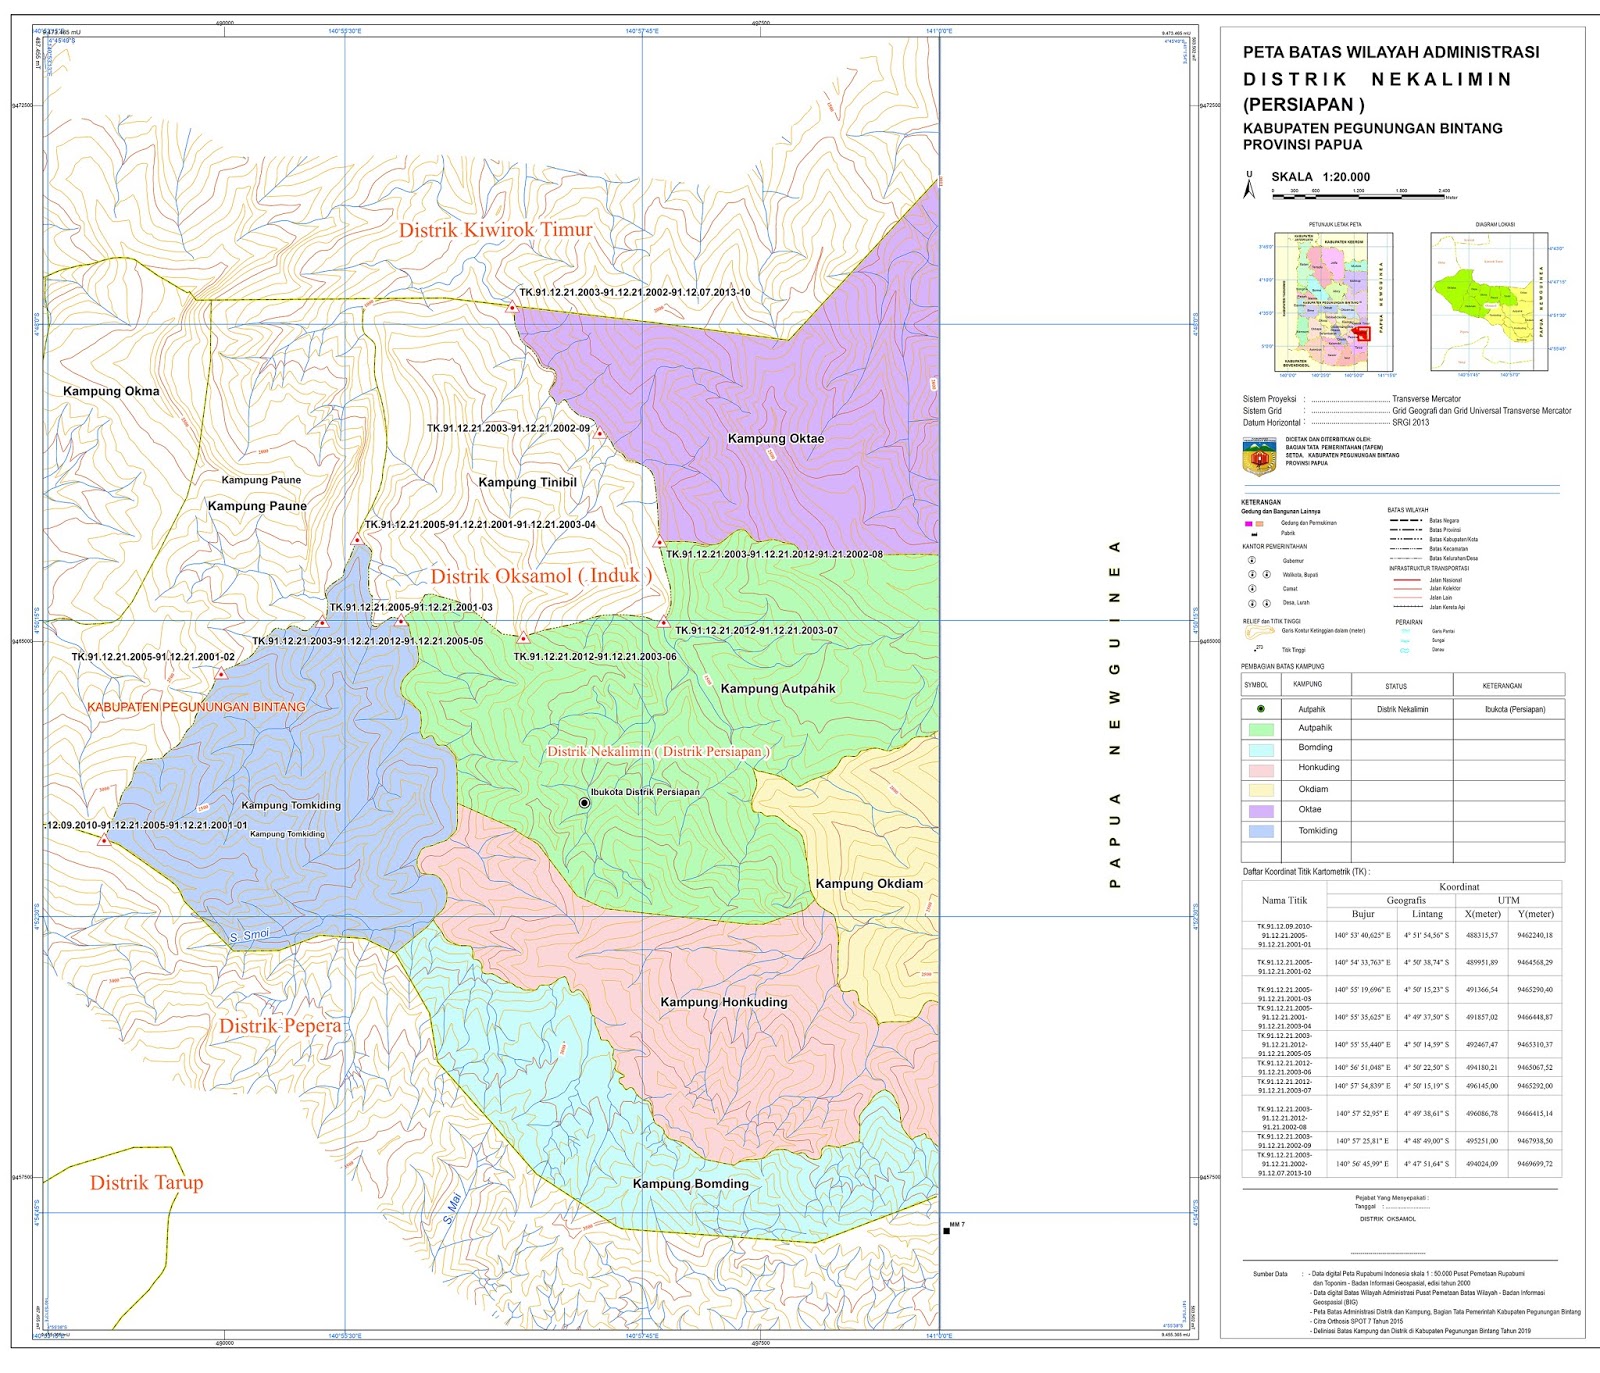The width and height of the screenshot is (1600, 1373).
Task: Click the Autpahik ibukota dot in the symbol table
Action: pyautogui.click(x=1260, y=709)
